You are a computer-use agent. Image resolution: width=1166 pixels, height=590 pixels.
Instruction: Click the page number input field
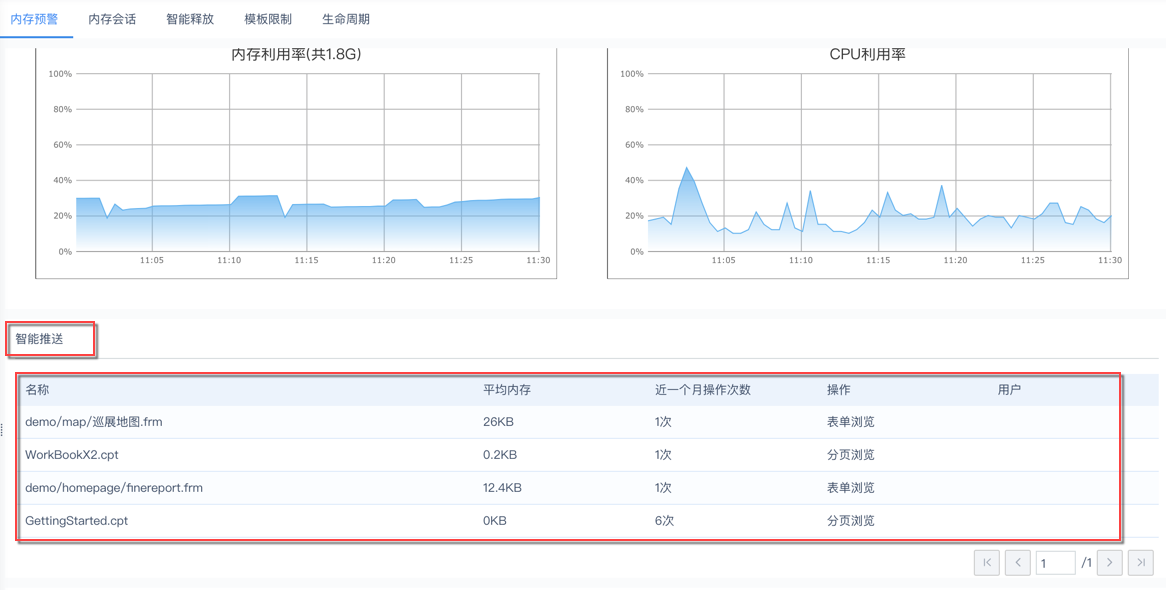(x=1055, y=562)
